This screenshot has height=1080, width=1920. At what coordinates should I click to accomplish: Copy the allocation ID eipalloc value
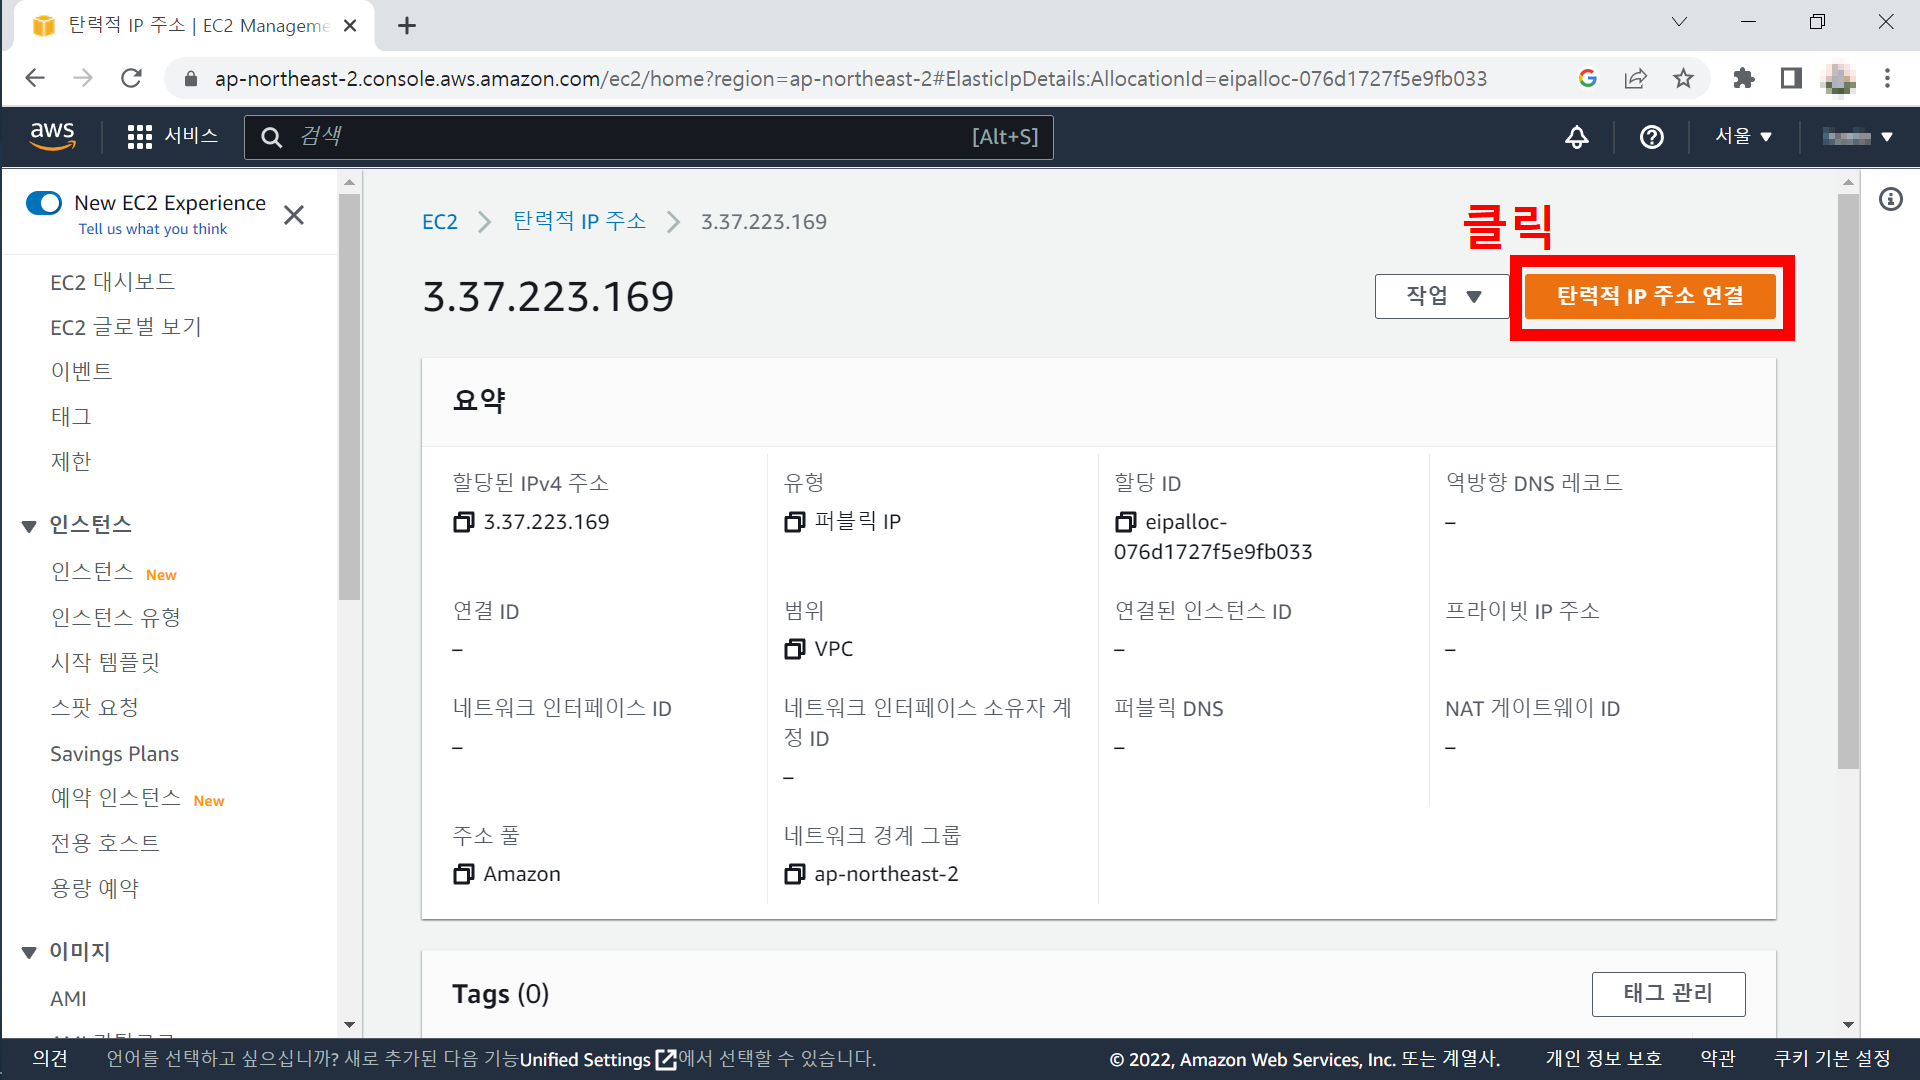coord(1125,522)
